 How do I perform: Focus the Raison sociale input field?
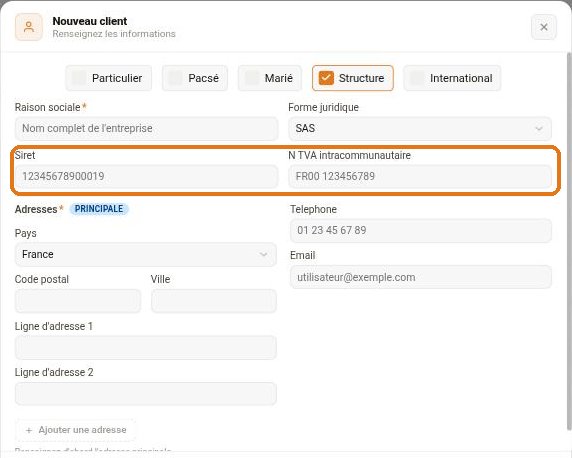pos(146,128)
